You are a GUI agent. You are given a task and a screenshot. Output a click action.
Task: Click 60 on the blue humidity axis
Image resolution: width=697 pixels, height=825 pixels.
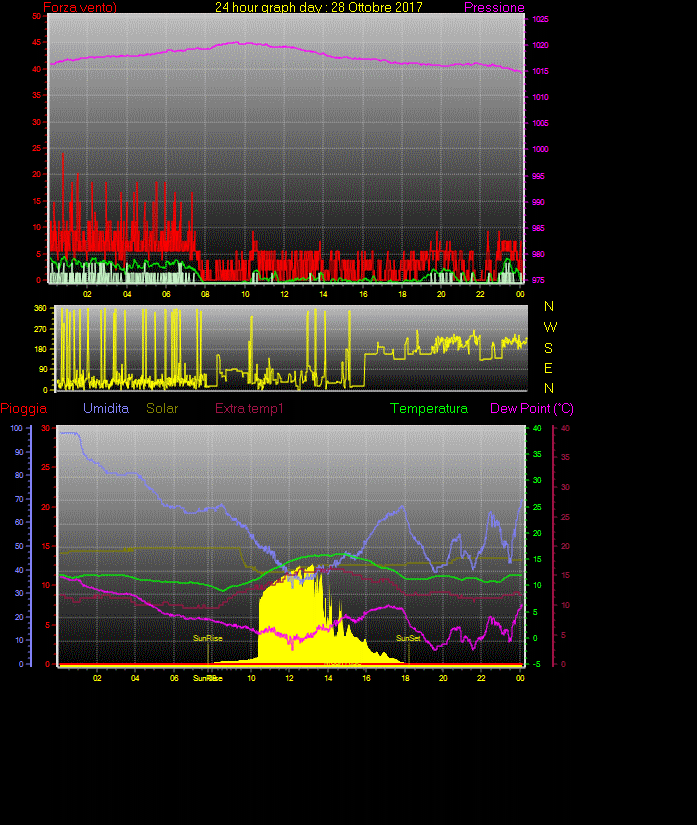click(x=19, y=522)
